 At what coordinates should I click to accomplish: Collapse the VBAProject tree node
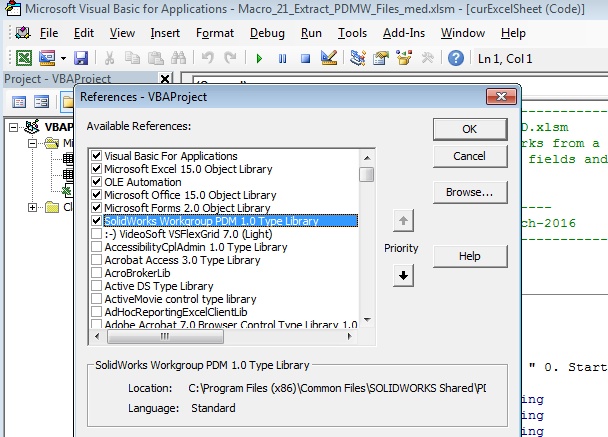pos(14,127)
